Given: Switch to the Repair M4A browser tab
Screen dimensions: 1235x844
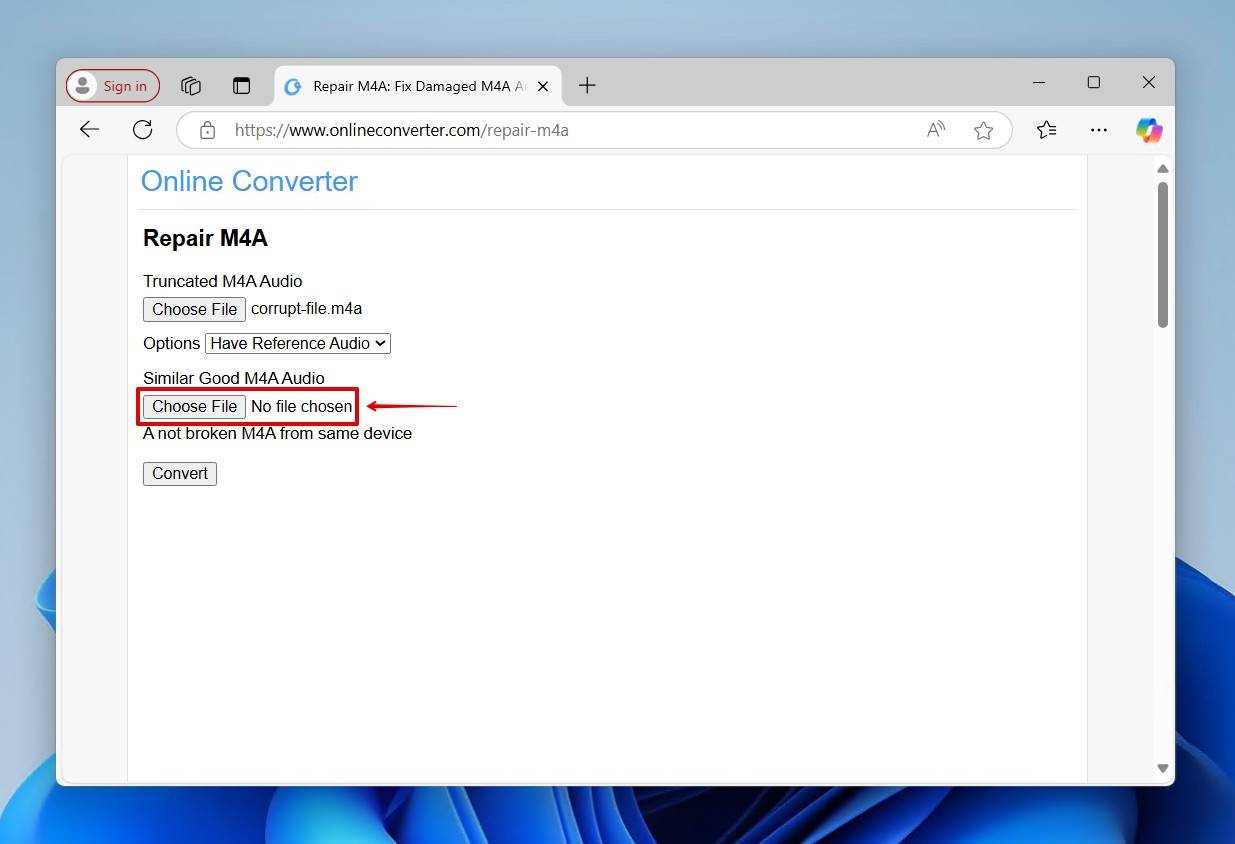Looking at the screenshot, I should (410, 86).
